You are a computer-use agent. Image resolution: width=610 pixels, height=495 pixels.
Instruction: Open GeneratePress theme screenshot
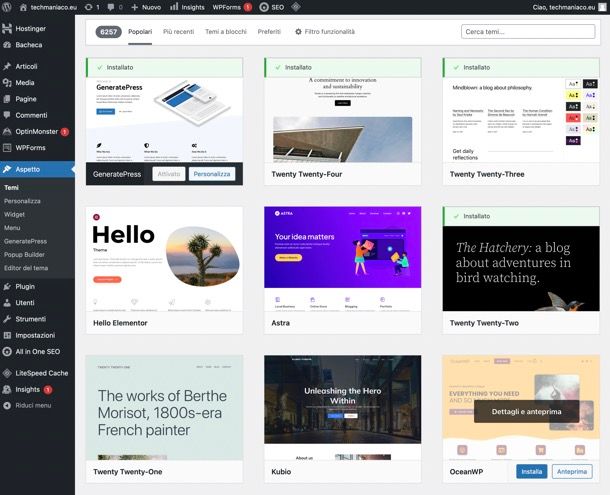click(x=164, y=120)
